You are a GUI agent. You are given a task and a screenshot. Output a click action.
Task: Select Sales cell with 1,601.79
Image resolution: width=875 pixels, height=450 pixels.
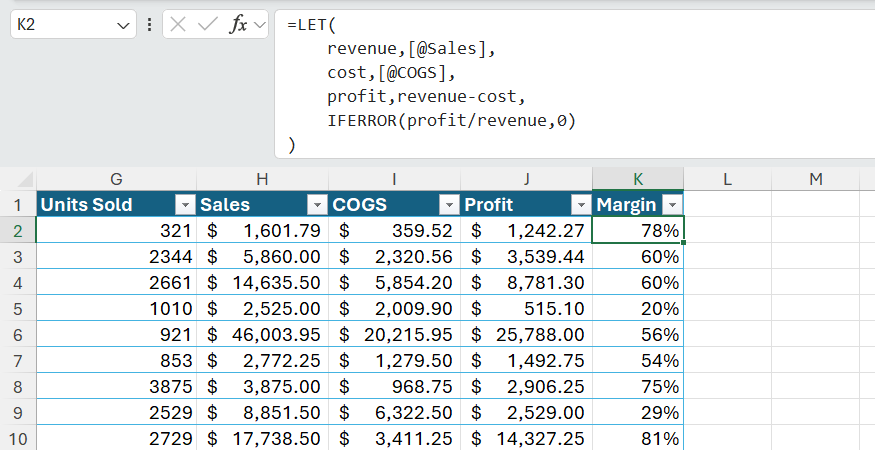262,230
